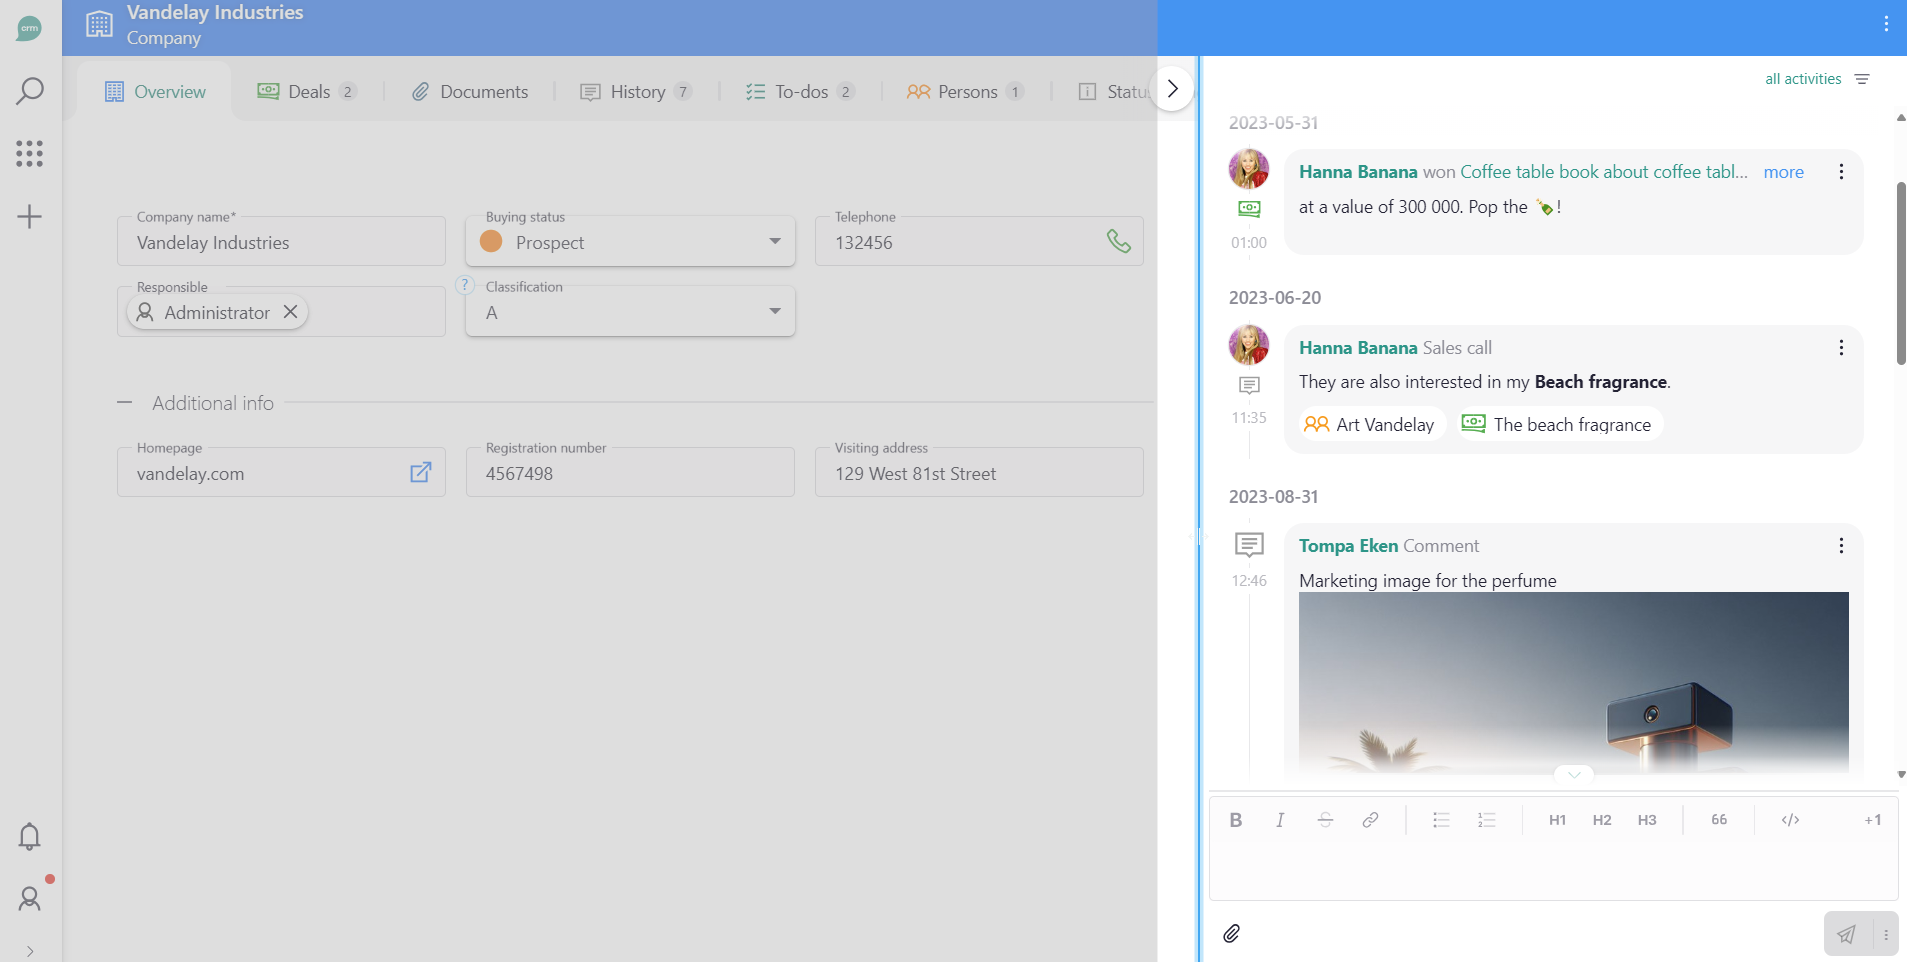
Task: Click 'more' link on Hanna's won deal
Action: [1783, 172]
